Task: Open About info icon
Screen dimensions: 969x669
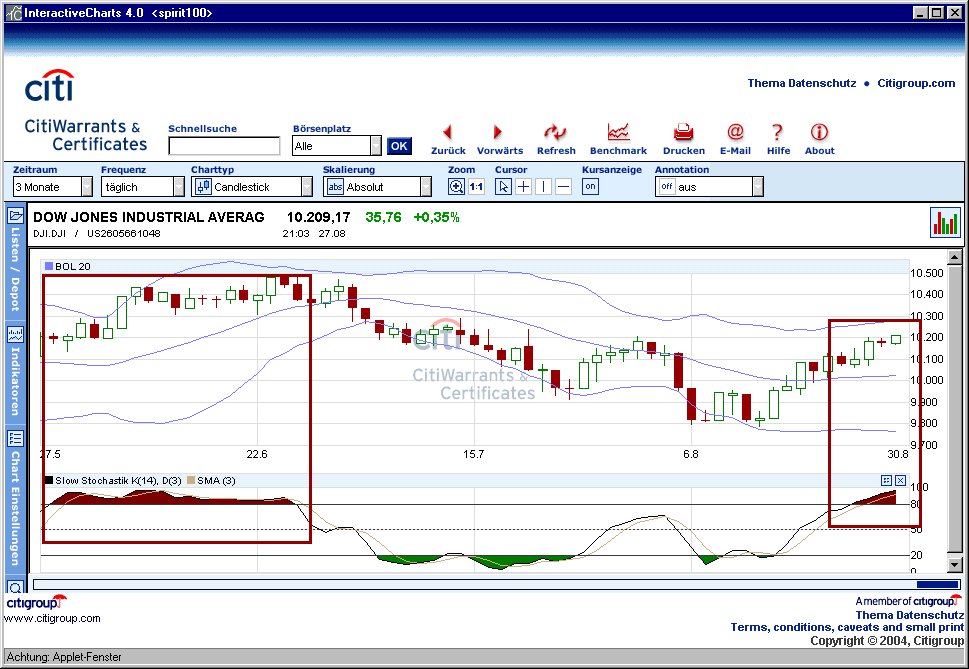Action: (x=819, y=132)
